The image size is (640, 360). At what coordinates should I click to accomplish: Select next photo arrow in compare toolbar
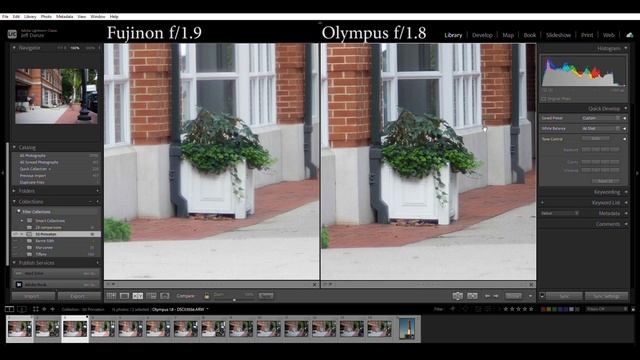click(496, 296)
